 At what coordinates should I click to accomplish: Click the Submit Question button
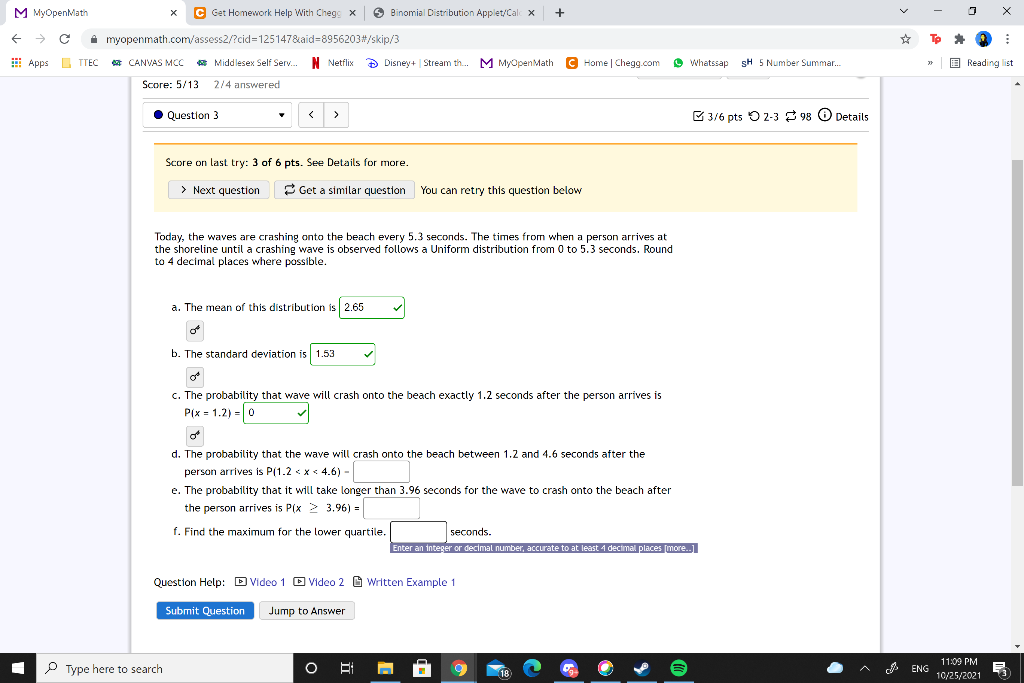[204, 610]
